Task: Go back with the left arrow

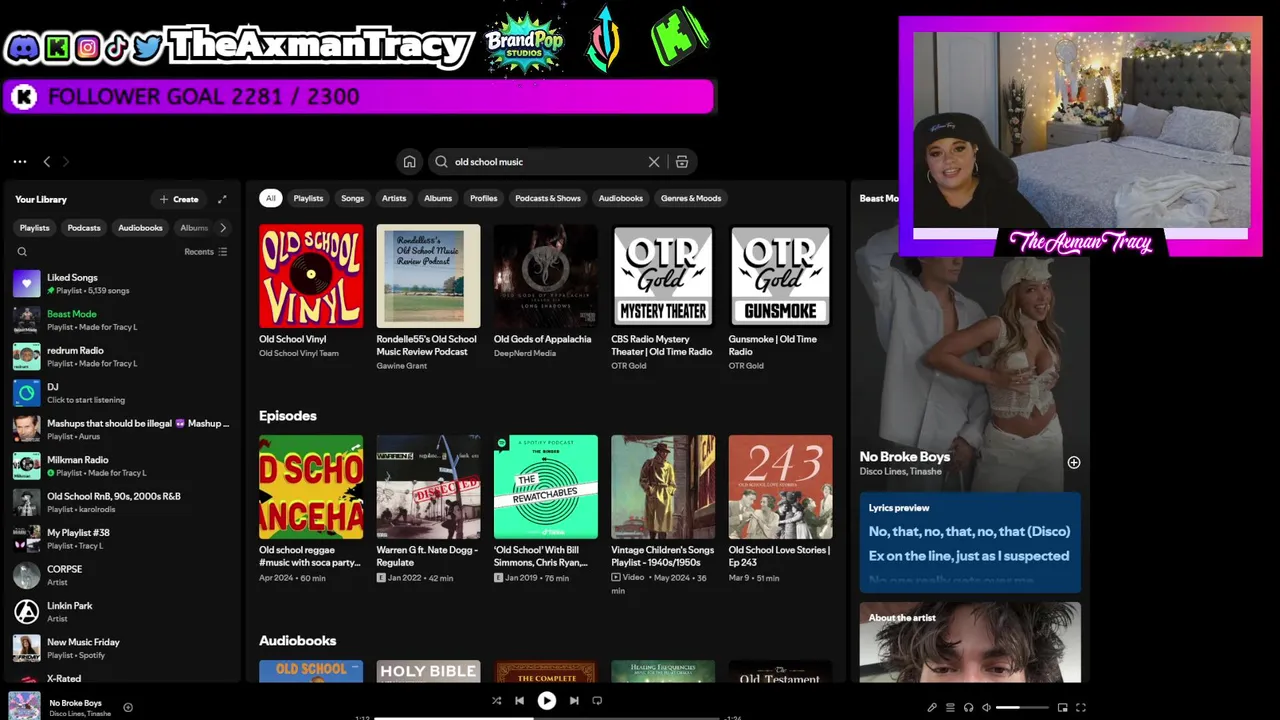Action: tap(46, 161)
